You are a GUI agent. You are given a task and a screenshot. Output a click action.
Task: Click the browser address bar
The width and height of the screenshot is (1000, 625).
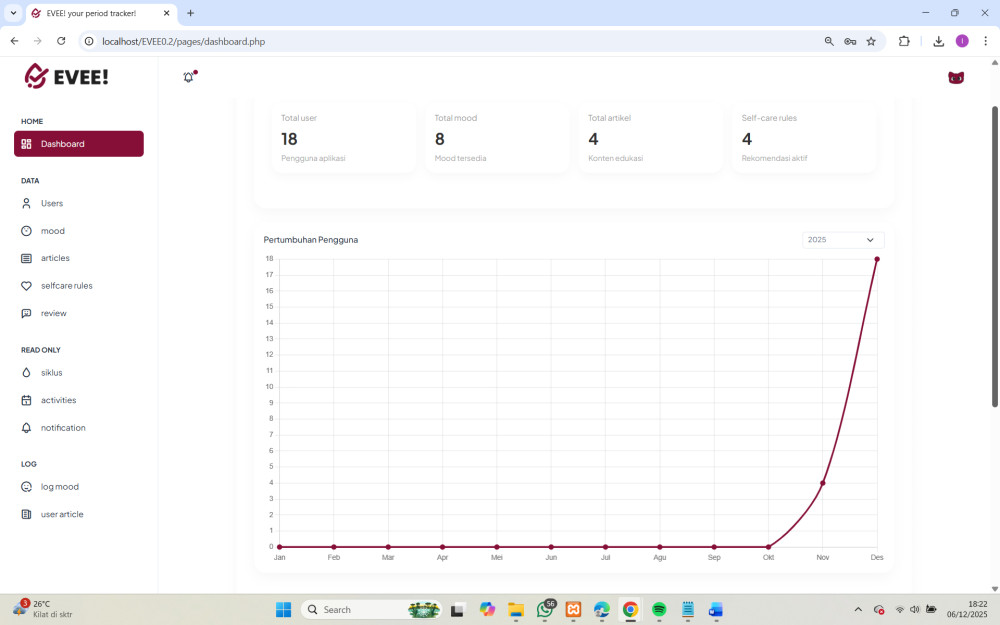click(x=450, y=41)
